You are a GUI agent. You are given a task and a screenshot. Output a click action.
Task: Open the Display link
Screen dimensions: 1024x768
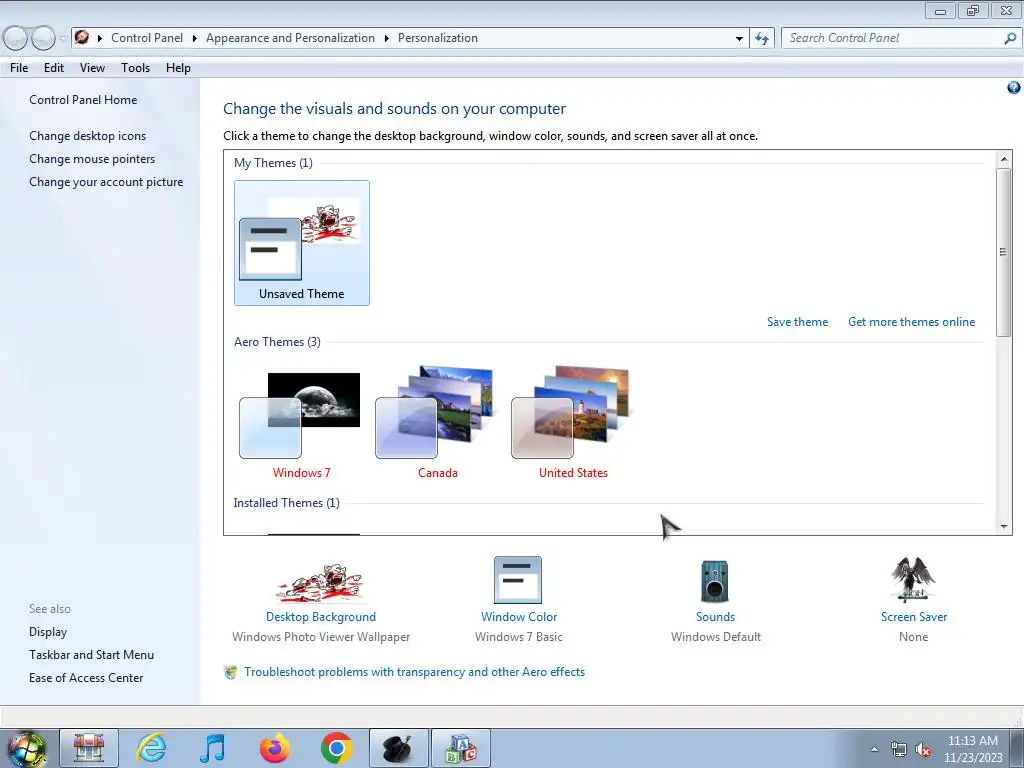coord(48,632)
